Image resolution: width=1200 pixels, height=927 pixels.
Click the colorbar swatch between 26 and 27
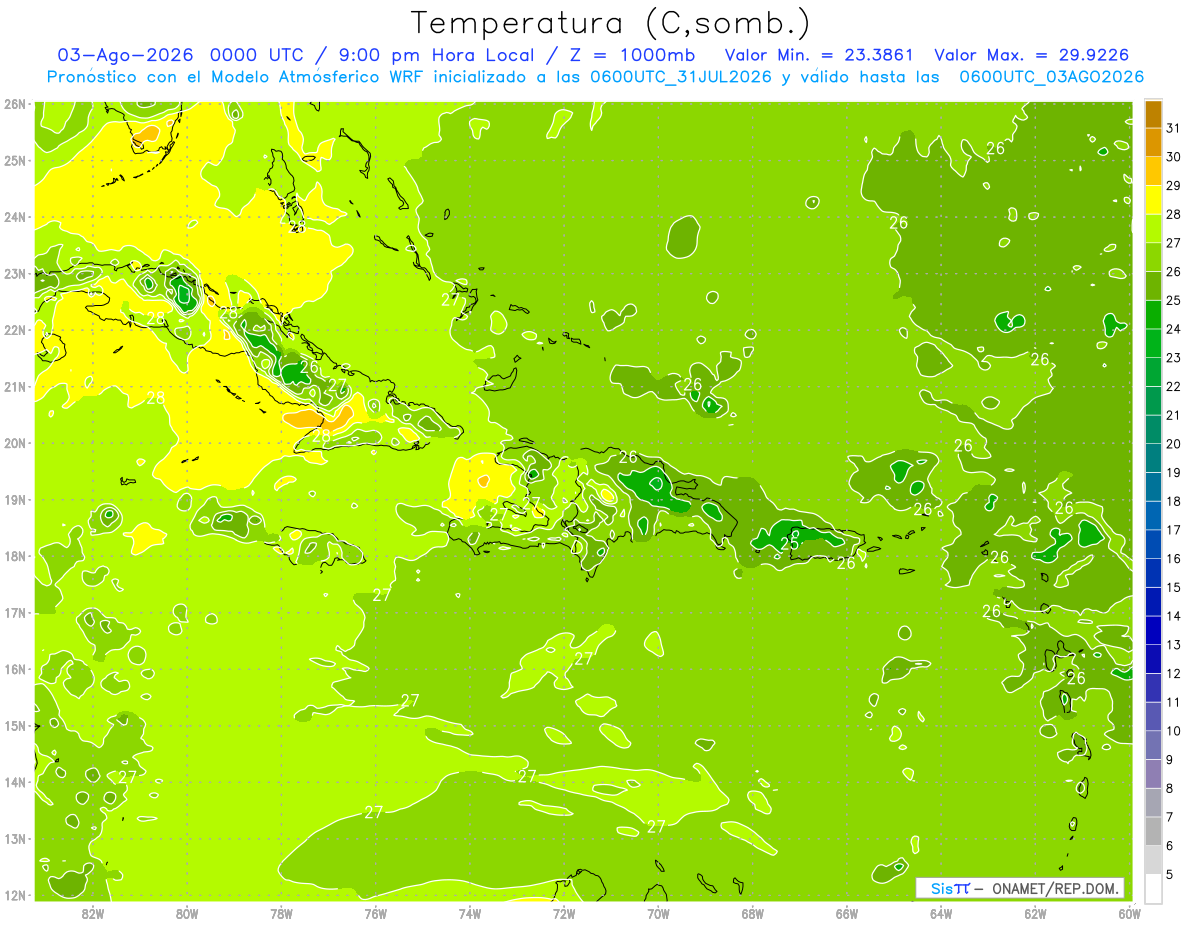[x=1153, y=257]
